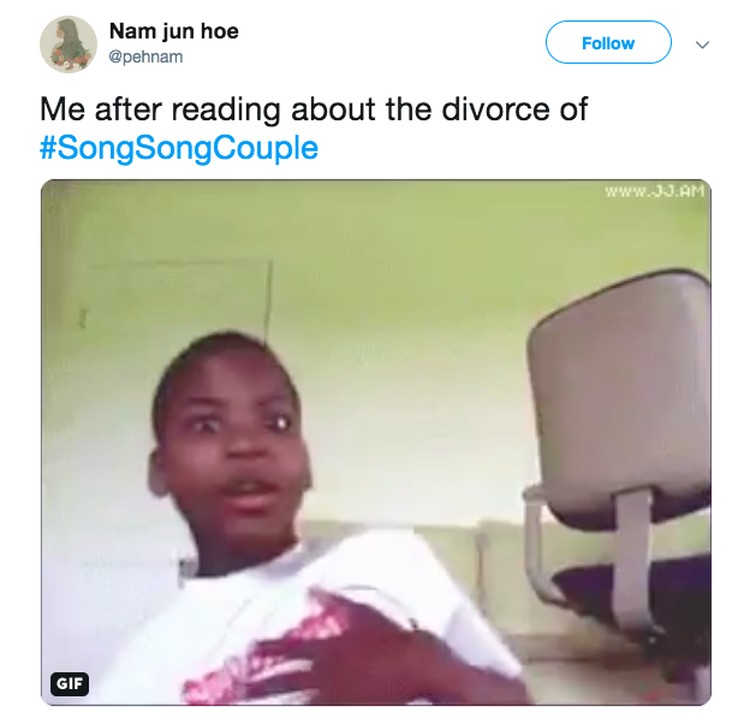Click the word "reading" in the tweet
This screenshot has height=718, width=750.
point(226,110)
